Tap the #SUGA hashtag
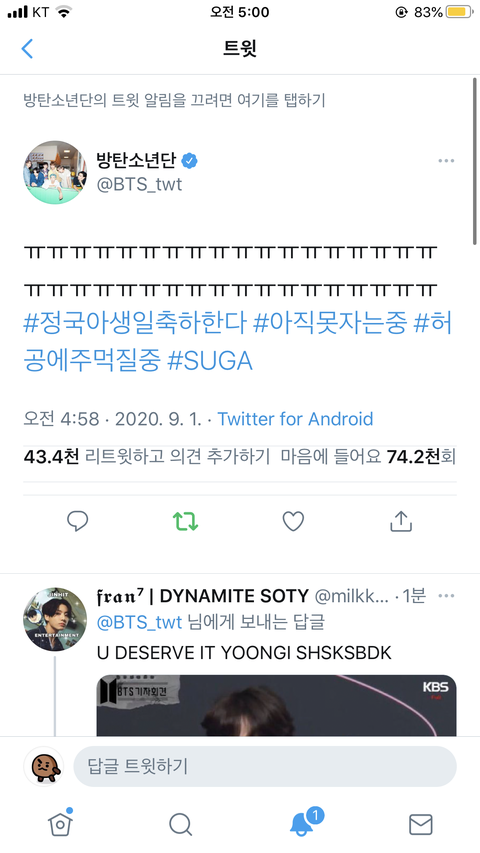Image resolution: width=480 pixels, height=853 pixels. pyautogui.click(x=210, y=361)
